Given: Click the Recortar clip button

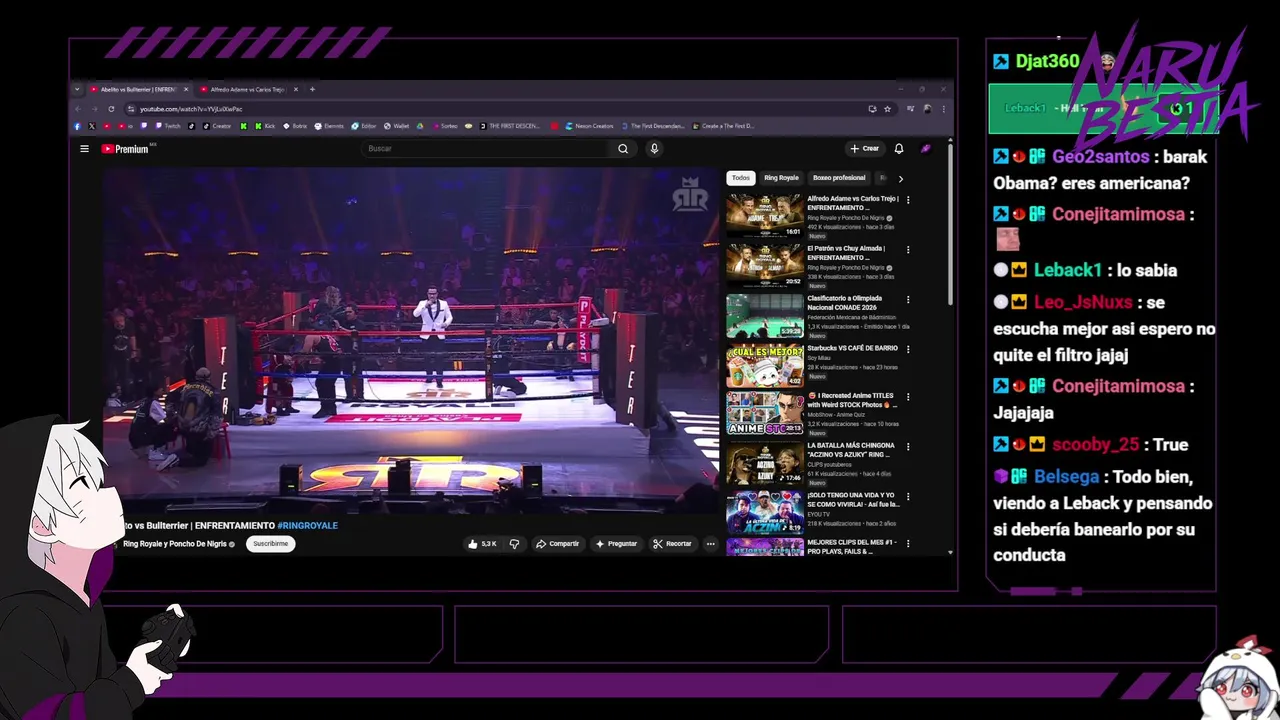Looking at the screenshot, I should (x=672, y=544).
